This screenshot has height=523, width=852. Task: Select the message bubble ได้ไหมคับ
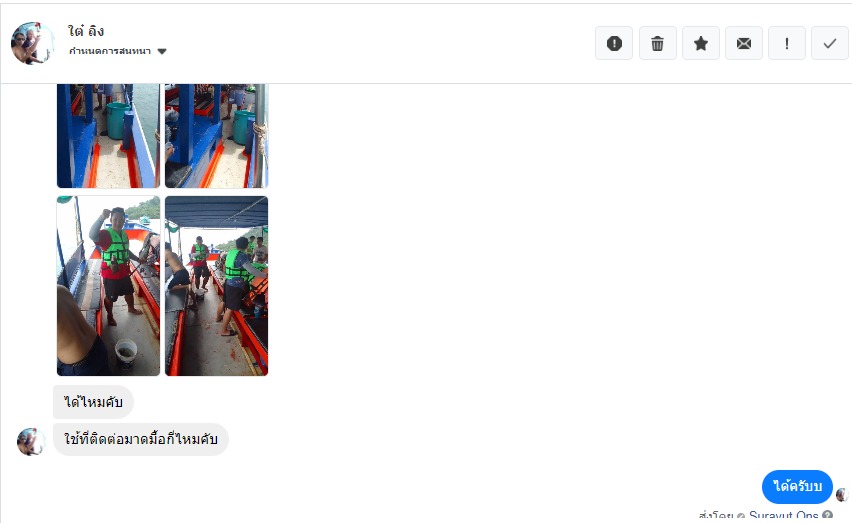point(93,402)
